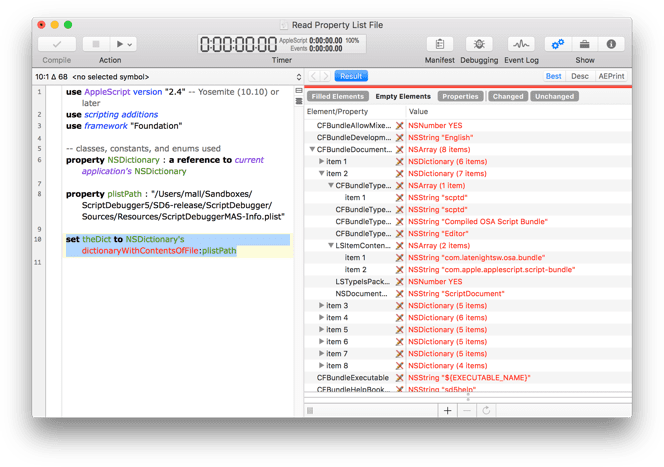Select value NSString "Compiled OSA Script Bundle"

tap(478, 221)
